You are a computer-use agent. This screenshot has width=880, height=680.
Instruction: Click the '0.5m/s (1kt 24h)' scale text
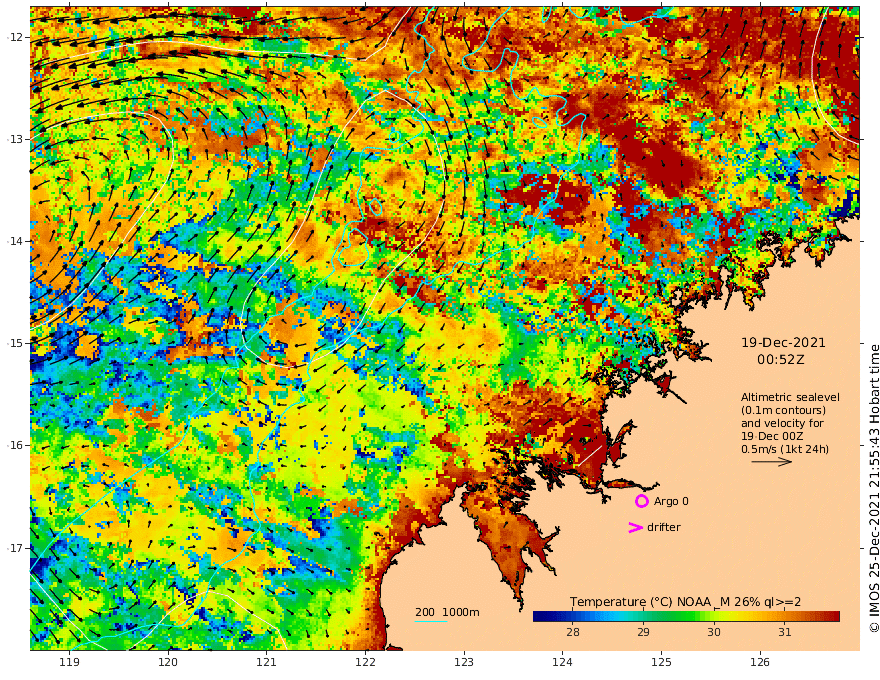[x=785, y=449]
